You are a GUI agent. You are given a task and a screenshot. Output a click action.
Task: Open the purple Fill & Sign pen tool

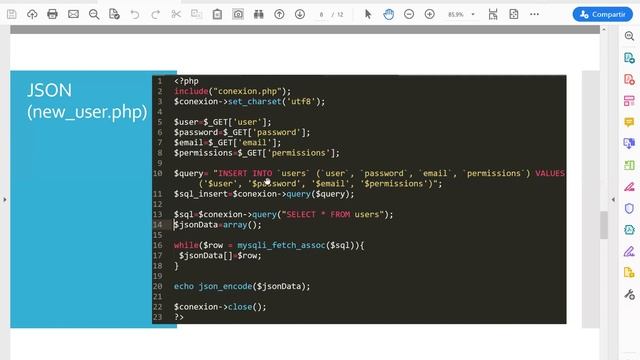pos(629,251)
